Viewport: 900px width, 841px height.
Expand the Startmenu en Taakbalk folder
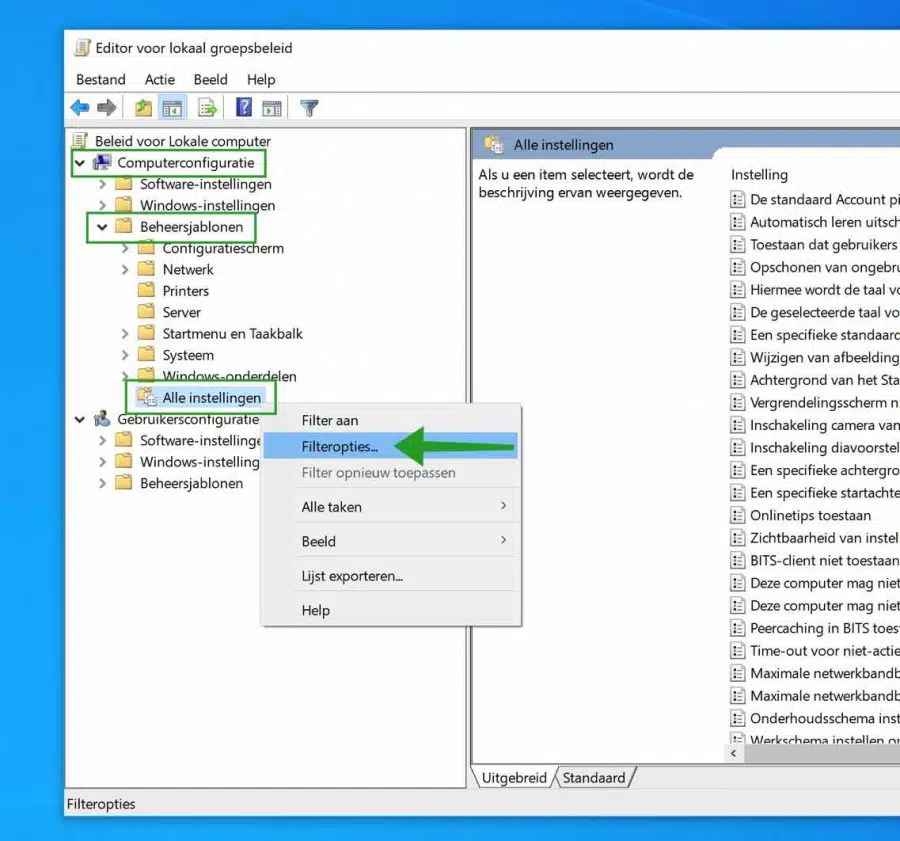(x=125, y=334)
